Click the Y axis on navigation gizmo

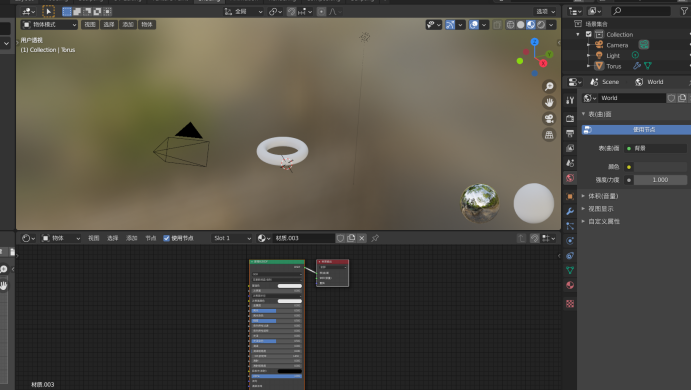pos(549,54)
